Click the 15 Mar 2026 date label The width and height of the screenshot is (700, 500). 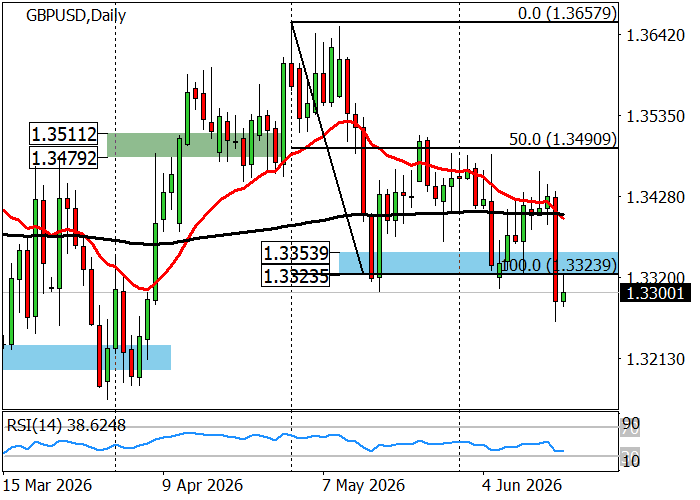[47, 485]
